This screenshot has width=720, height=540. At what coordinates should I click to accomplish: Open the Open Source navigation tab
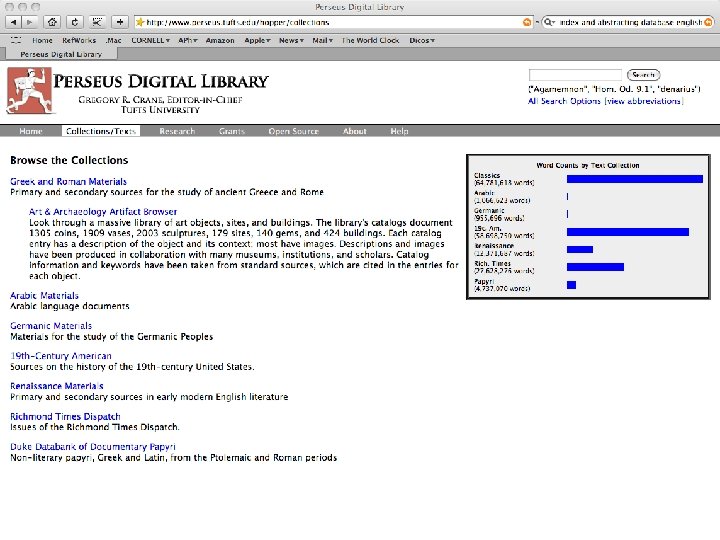click(x=293, y=131)
